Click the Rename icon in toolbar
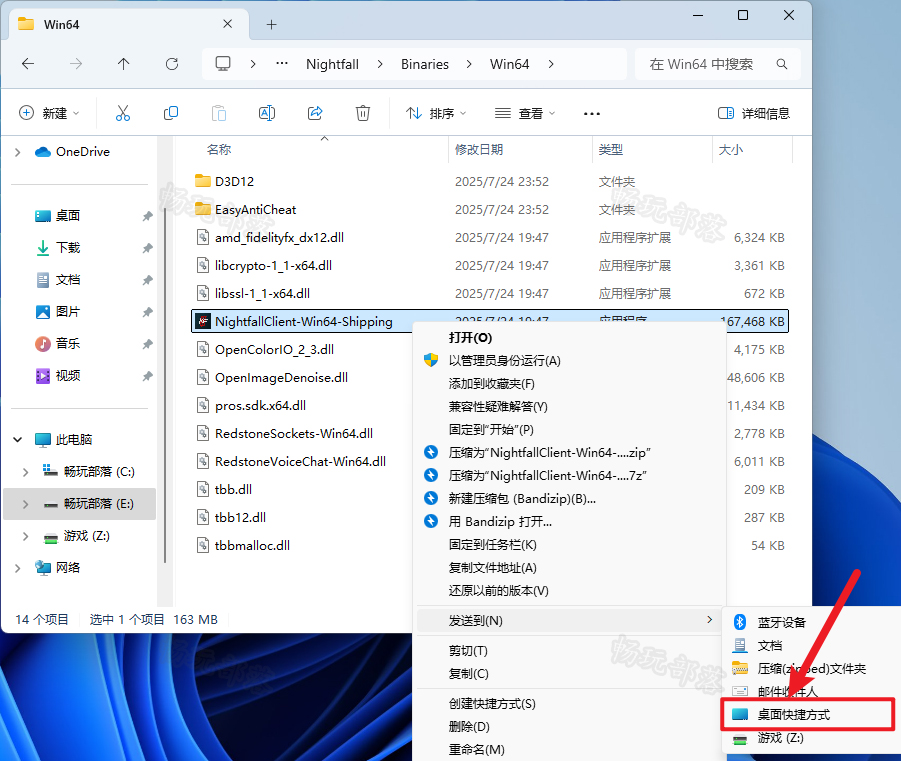Viewport: 901px width, 761px height. [x=267, y=113]
